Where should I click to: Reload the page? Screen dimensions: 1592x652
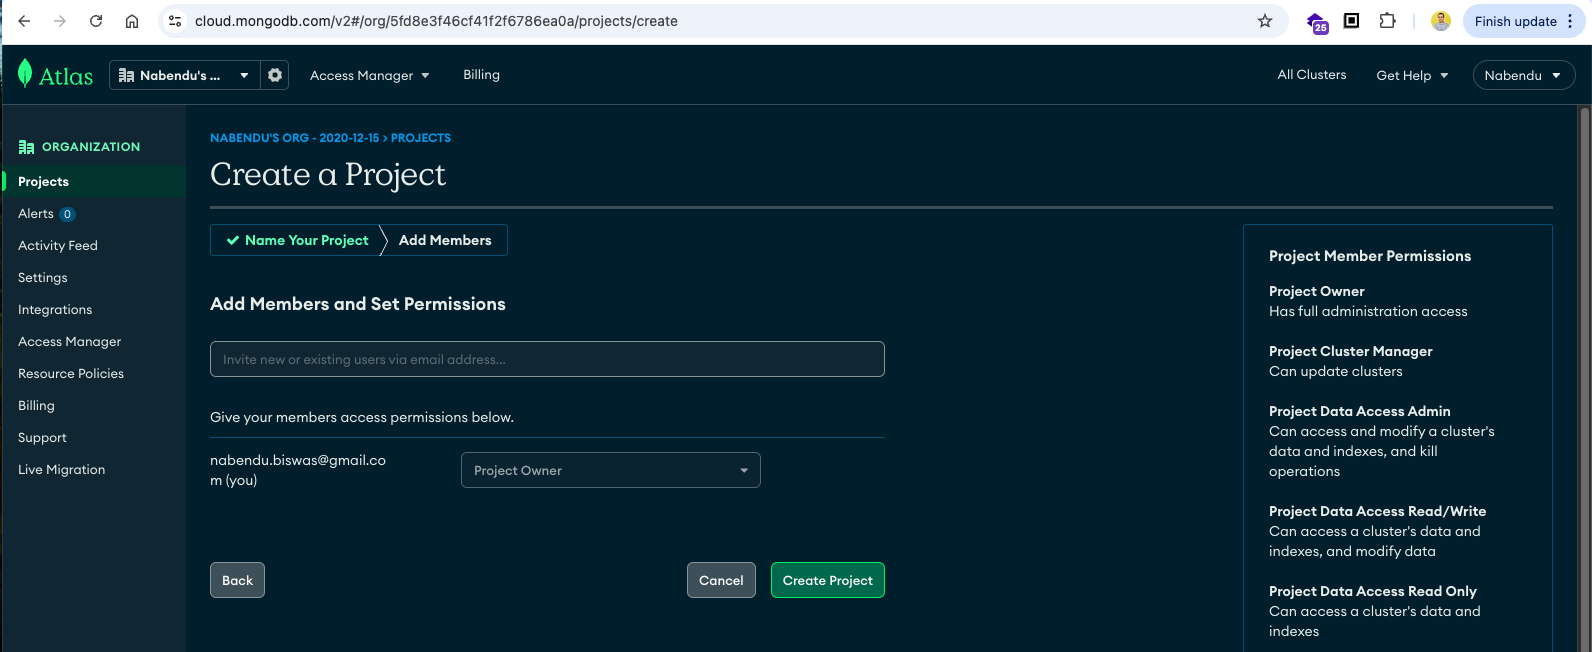click(x=96, y=21)
